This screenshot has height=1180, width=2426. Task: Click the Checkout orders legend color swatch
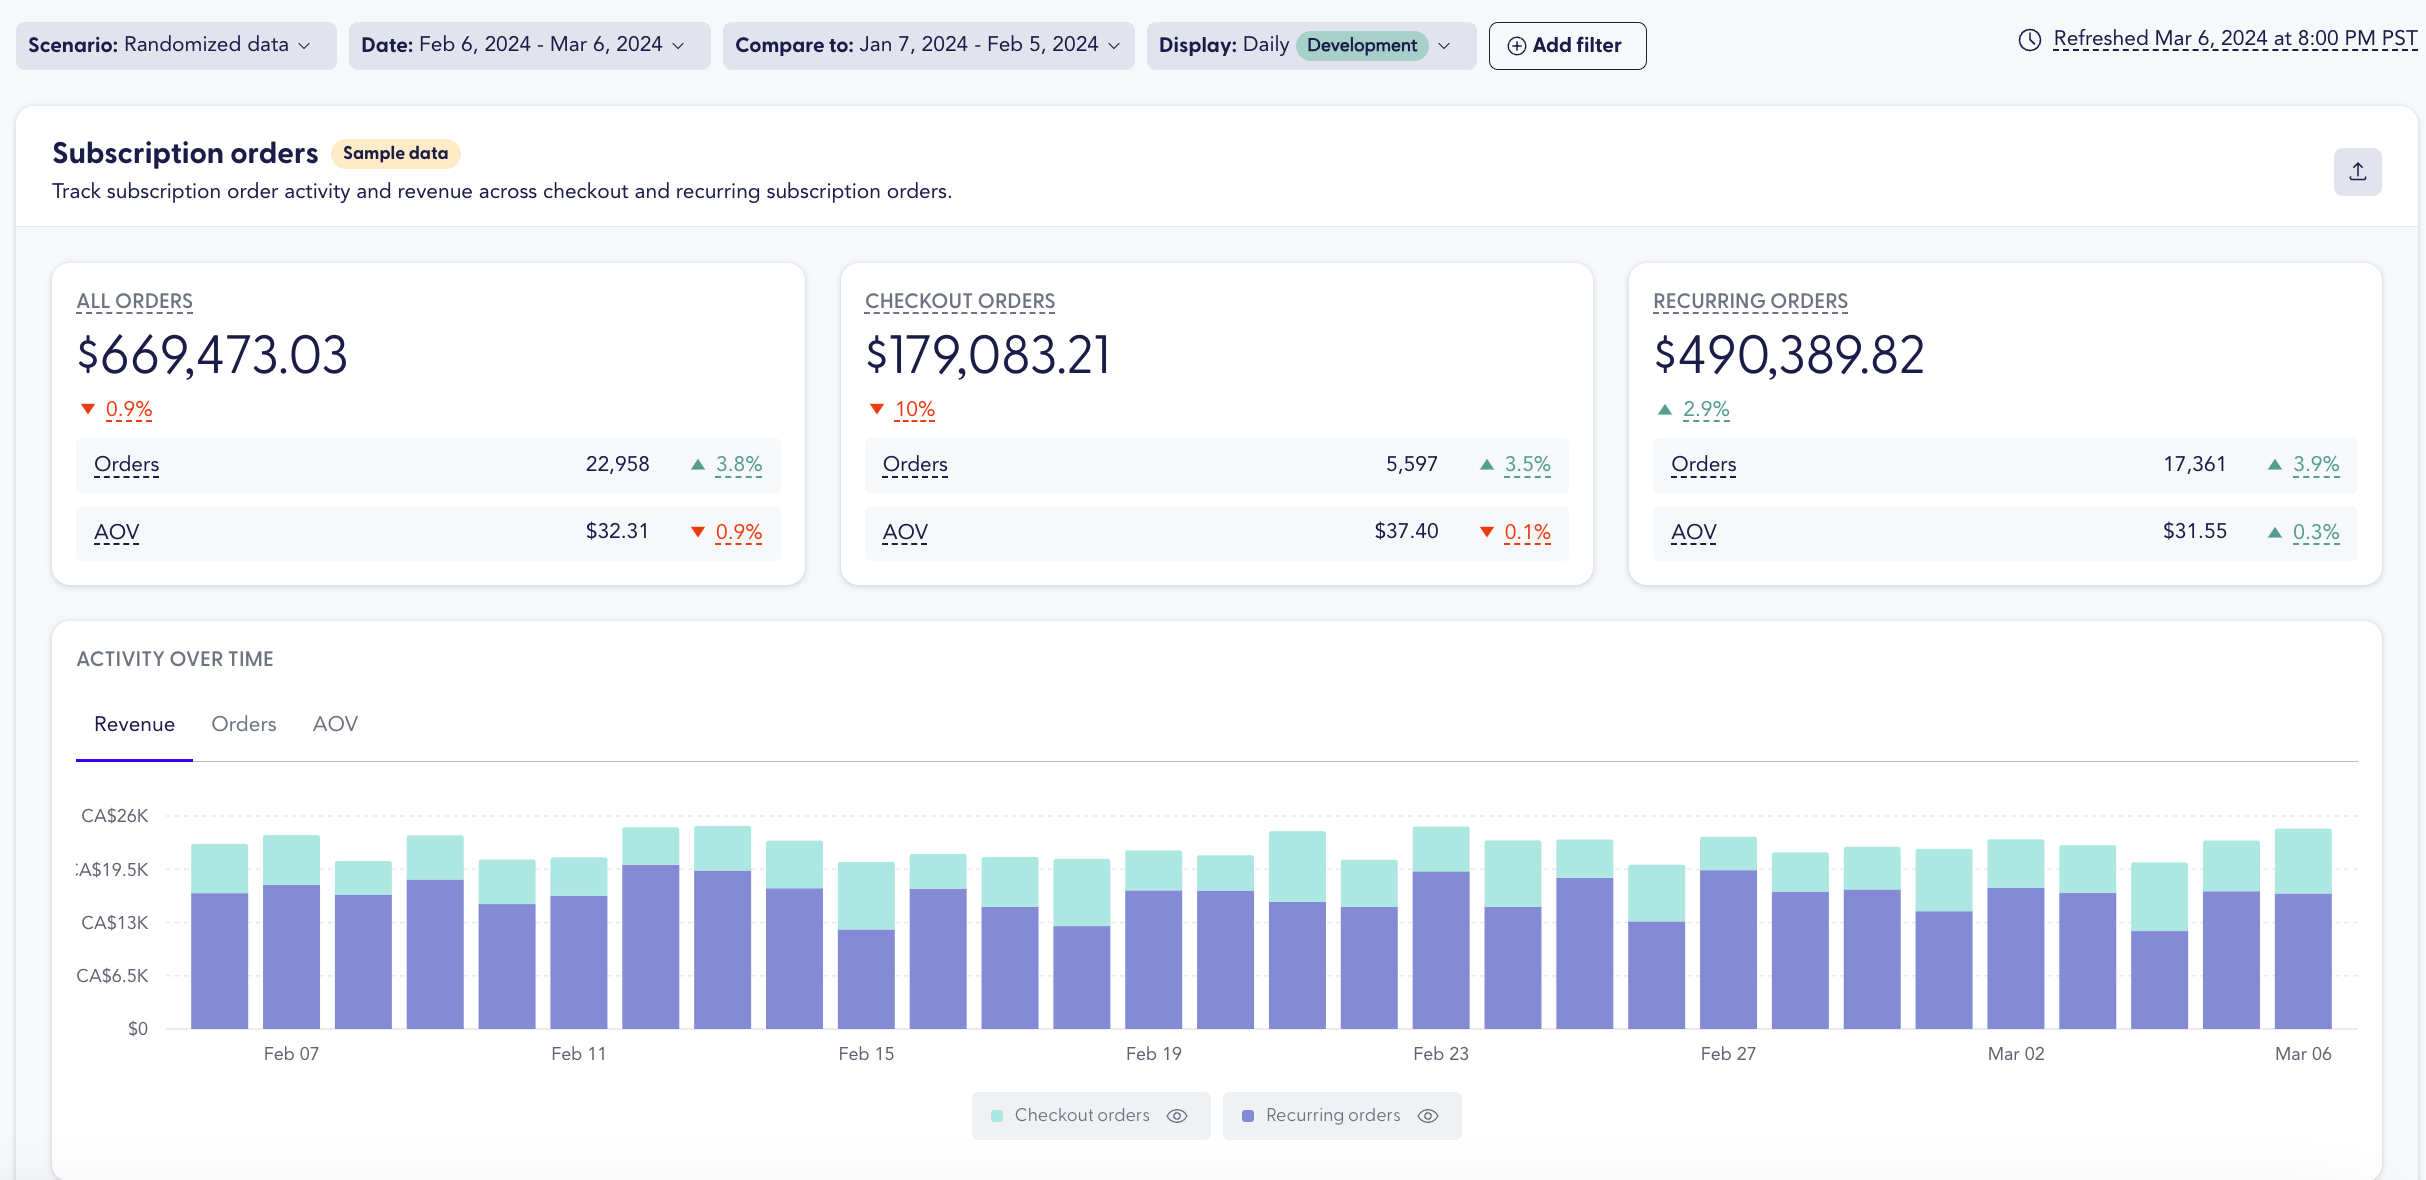click(996, 1115)
